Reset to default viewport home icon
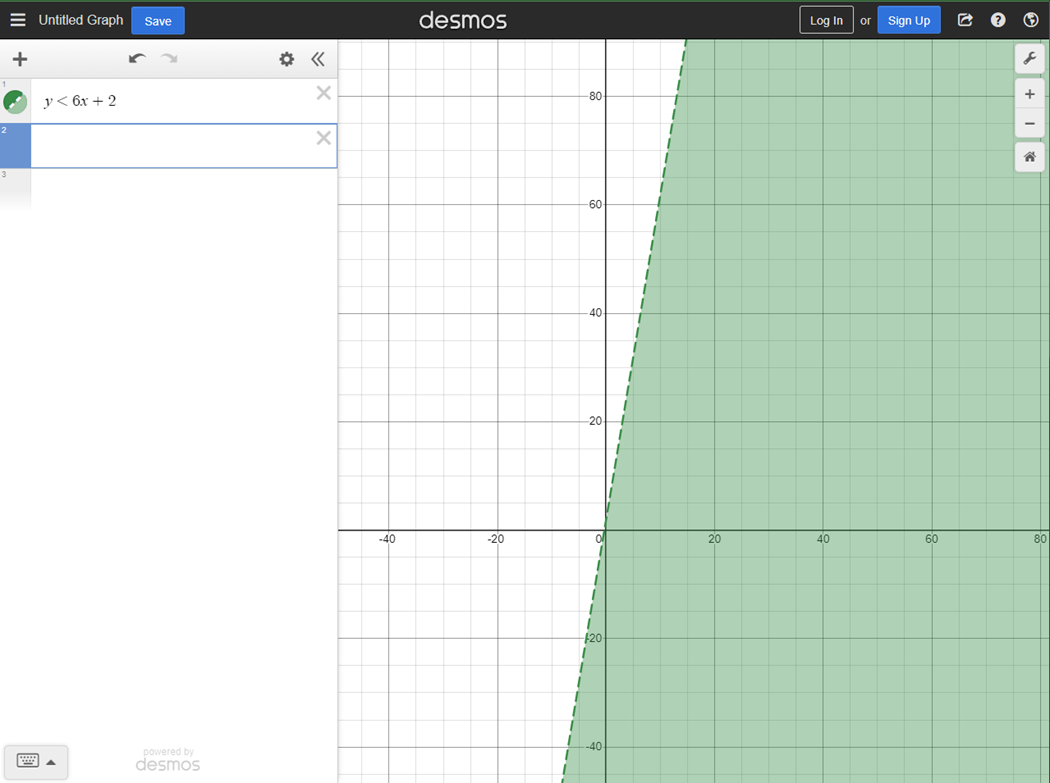 [1030, 157]
